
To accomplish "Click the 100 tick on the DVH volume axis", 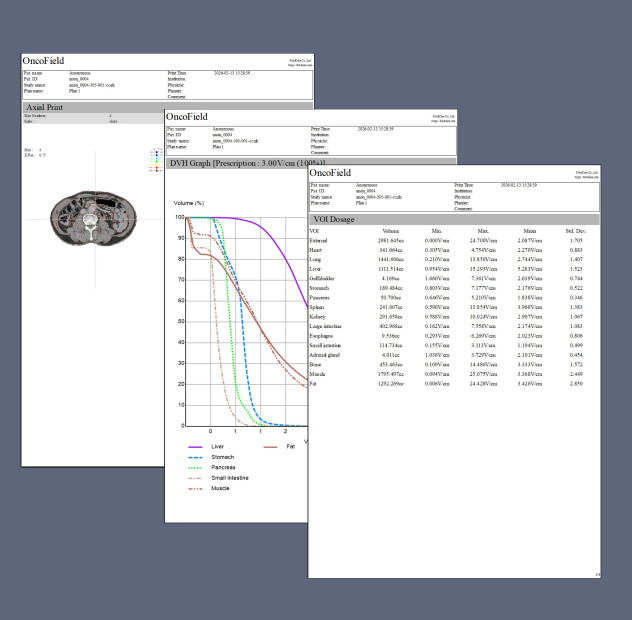I will coord(179,217).
